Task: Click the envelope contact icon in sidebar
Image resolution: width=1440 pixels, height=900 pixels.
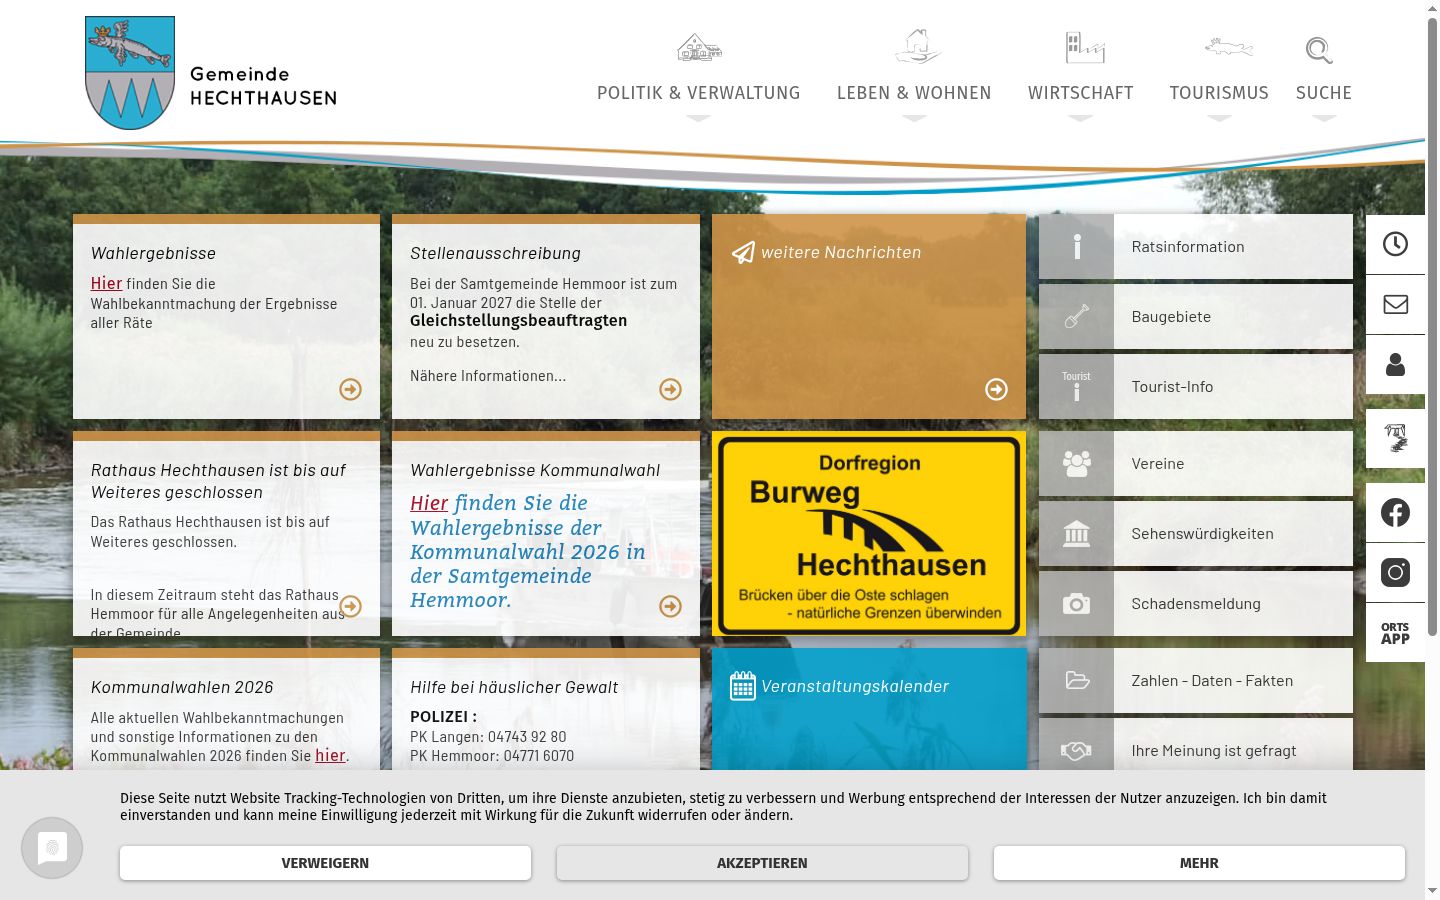Action: tap(1395, 305)
